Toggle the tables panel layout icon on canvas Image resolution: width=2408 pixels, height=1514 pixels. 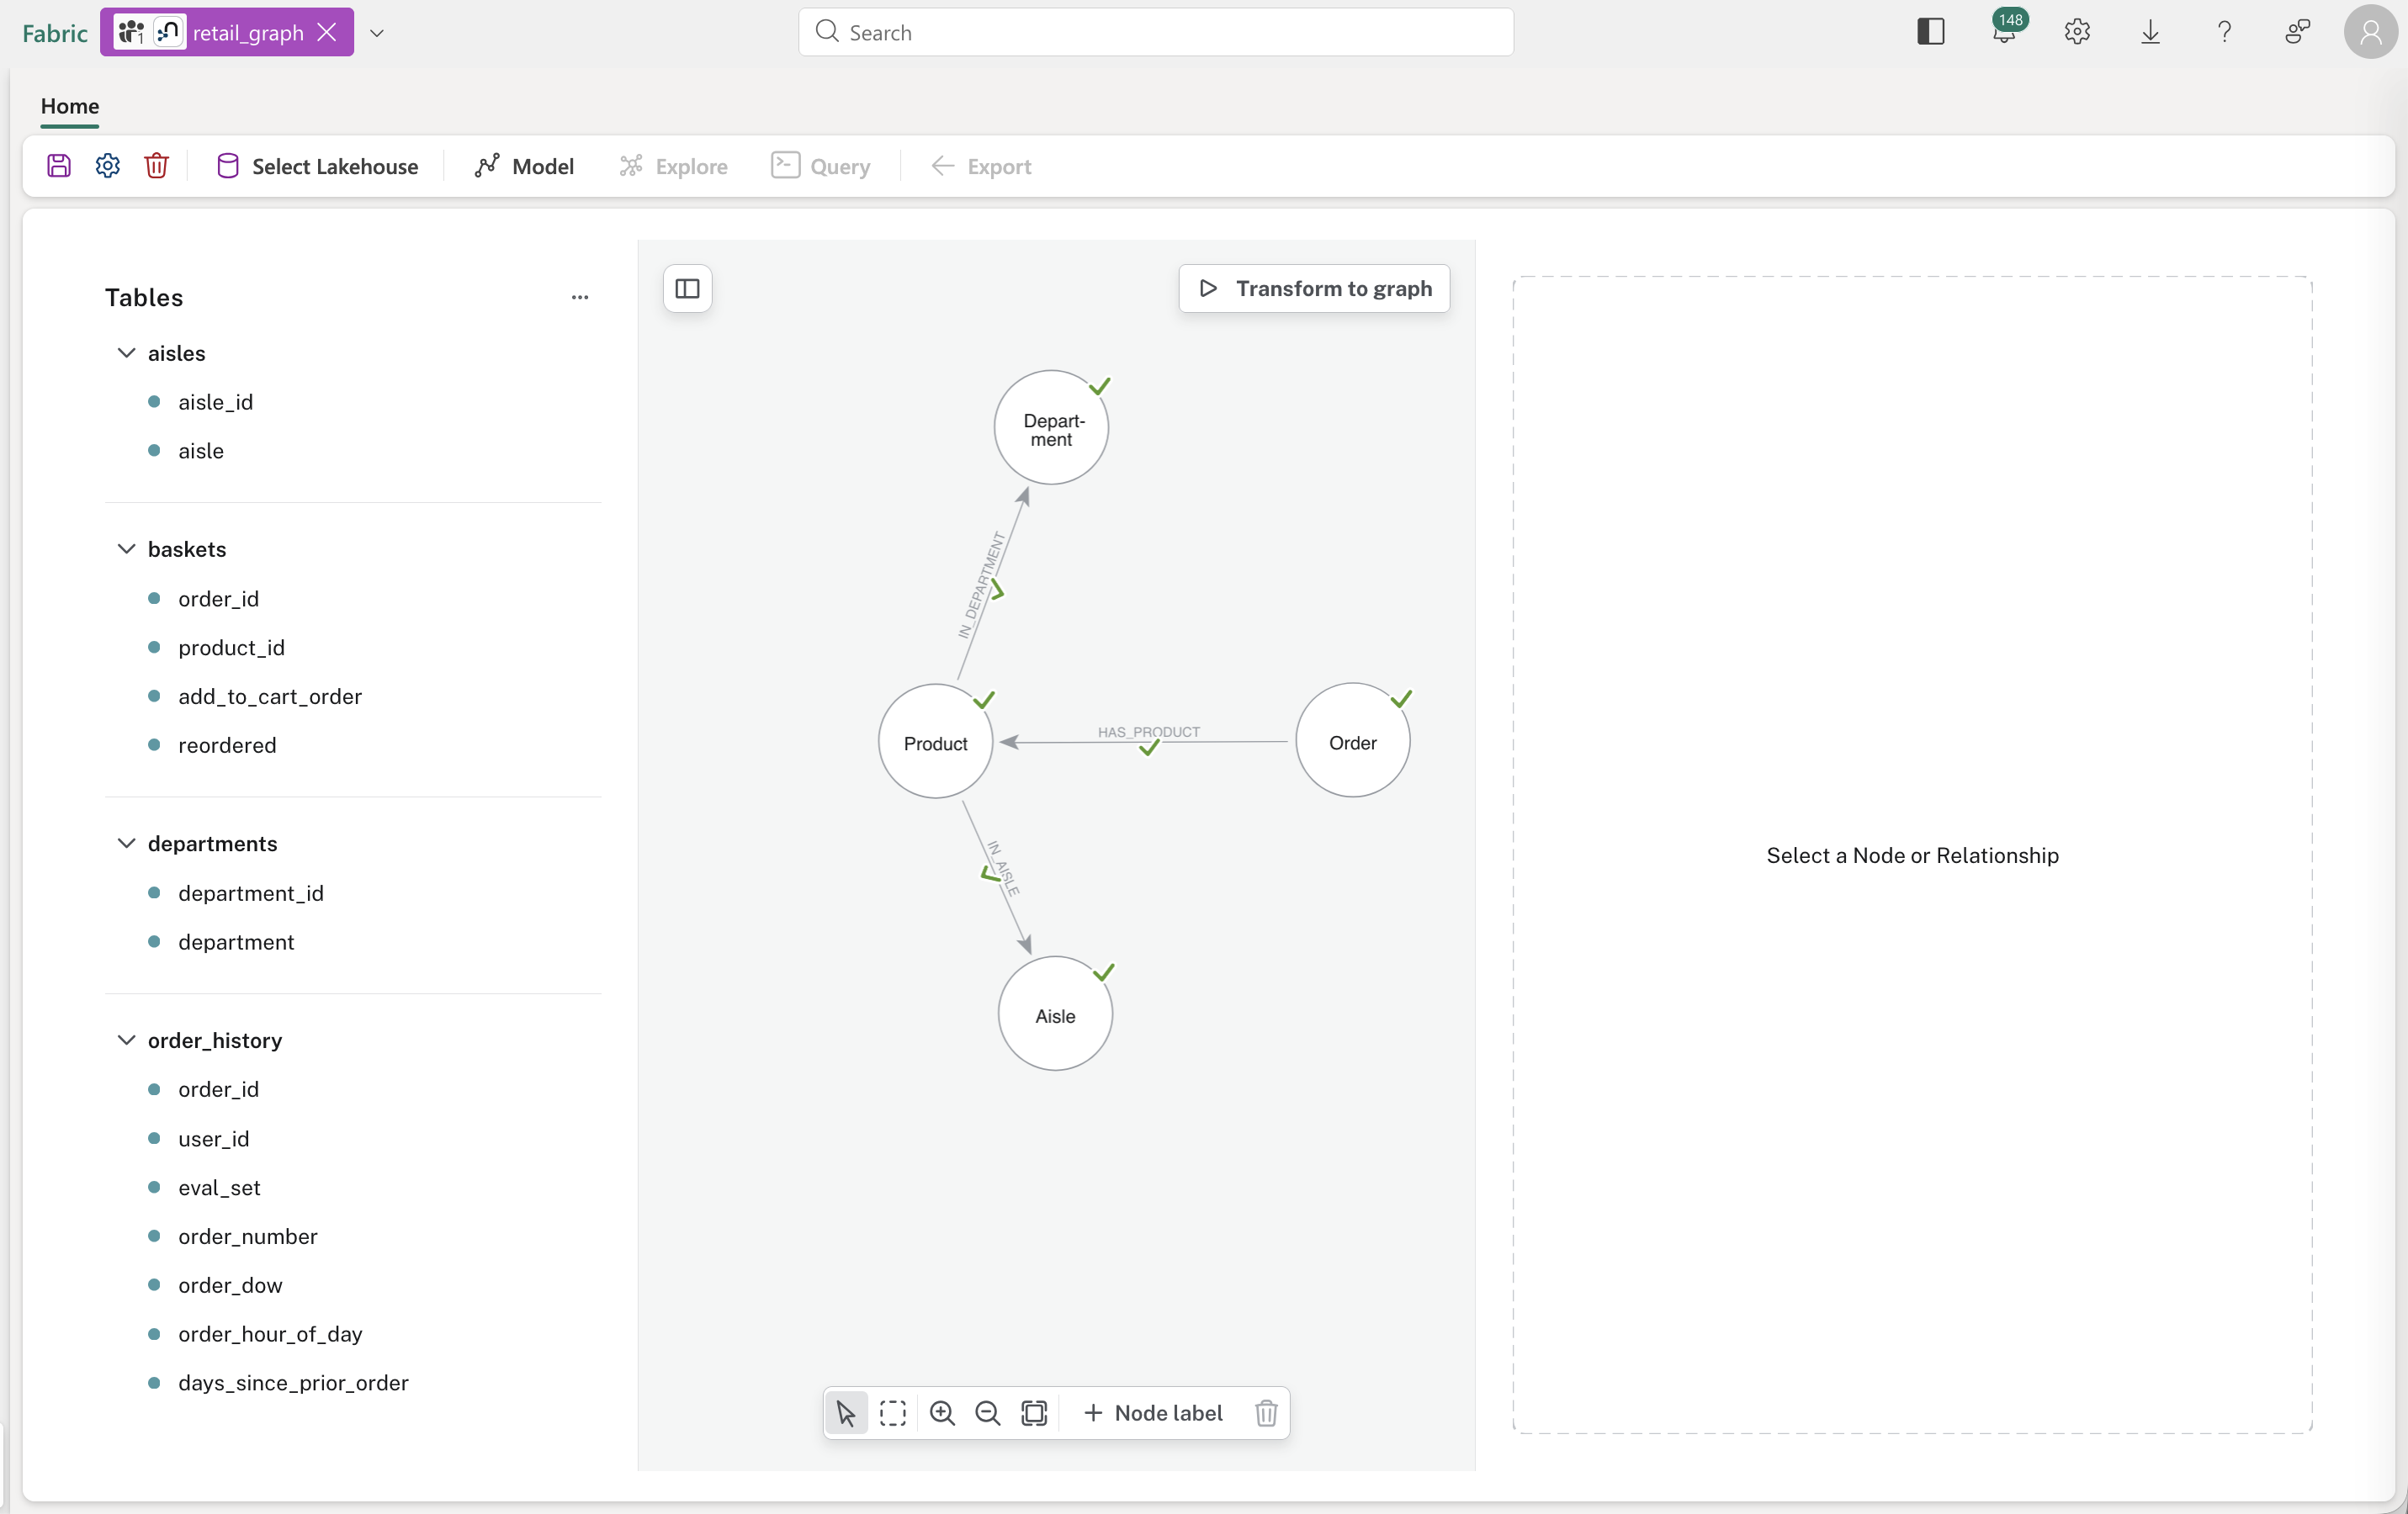pyautogui.click(x=688, y=289)
